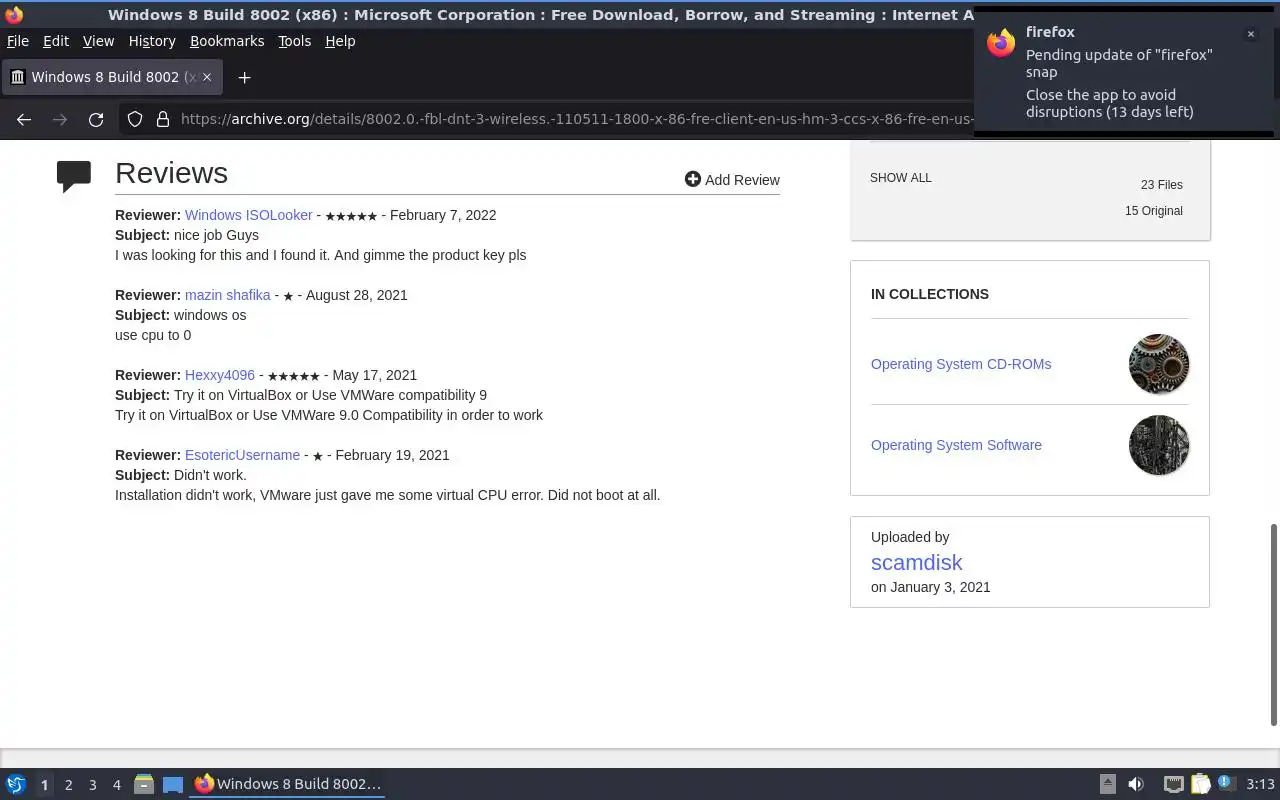1280x800 pixels.
Task: Open reviewer mazin shafika's profile
Action: click(x=227, y=295)
